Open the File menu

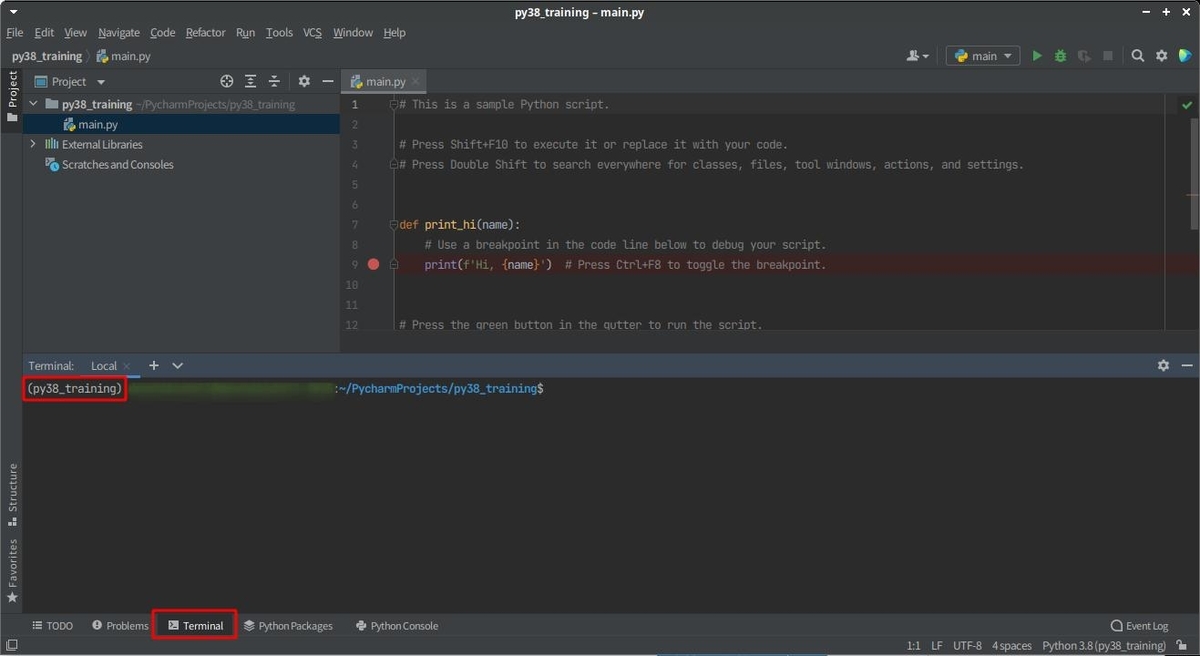(15, 33)
